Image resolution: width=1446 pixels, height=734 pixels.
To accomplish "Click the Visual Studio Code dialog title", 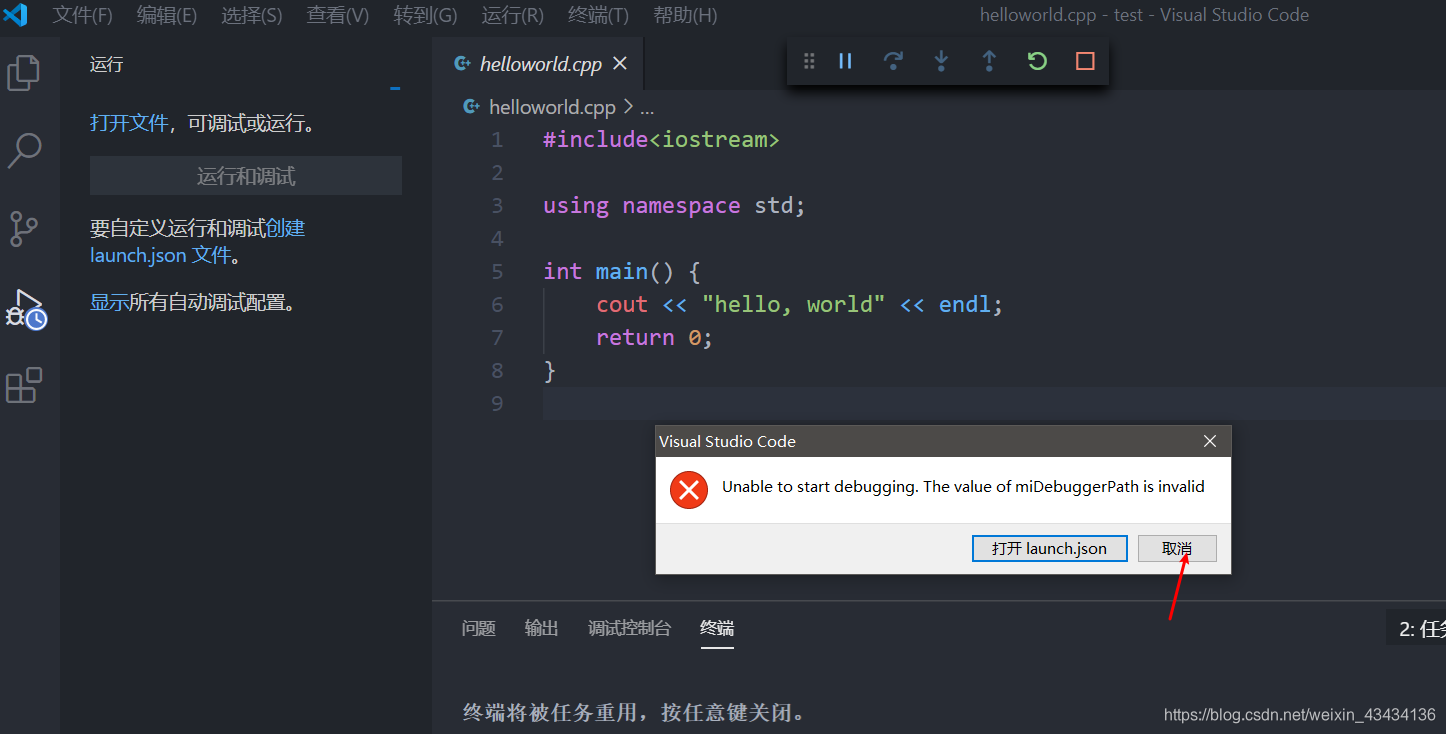I will (727, 441).
